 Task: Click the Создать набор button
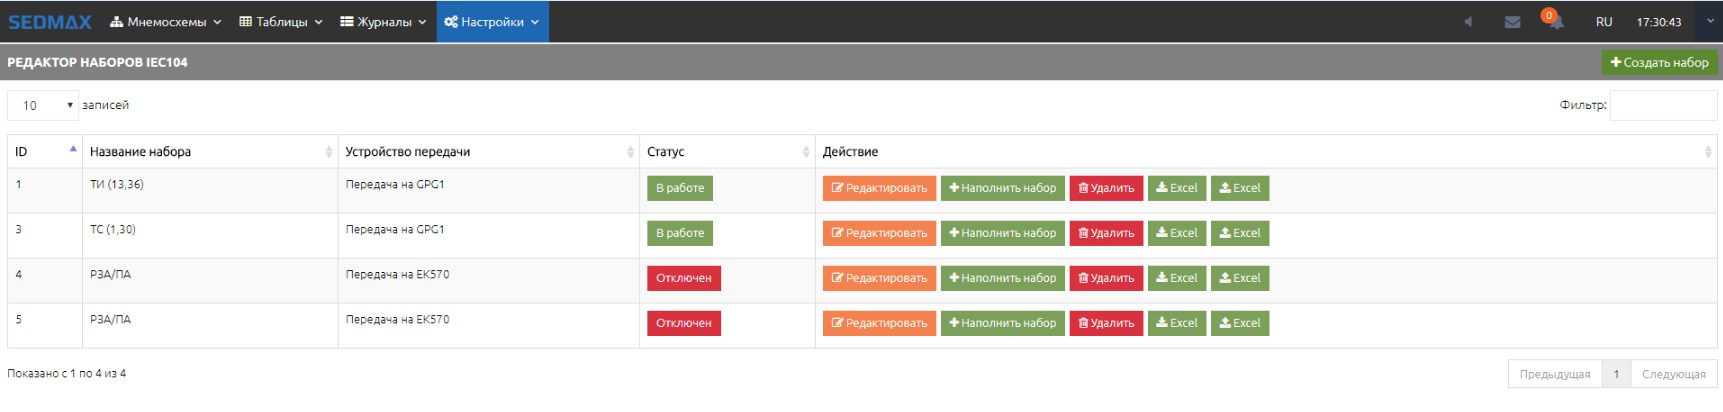1660,62
